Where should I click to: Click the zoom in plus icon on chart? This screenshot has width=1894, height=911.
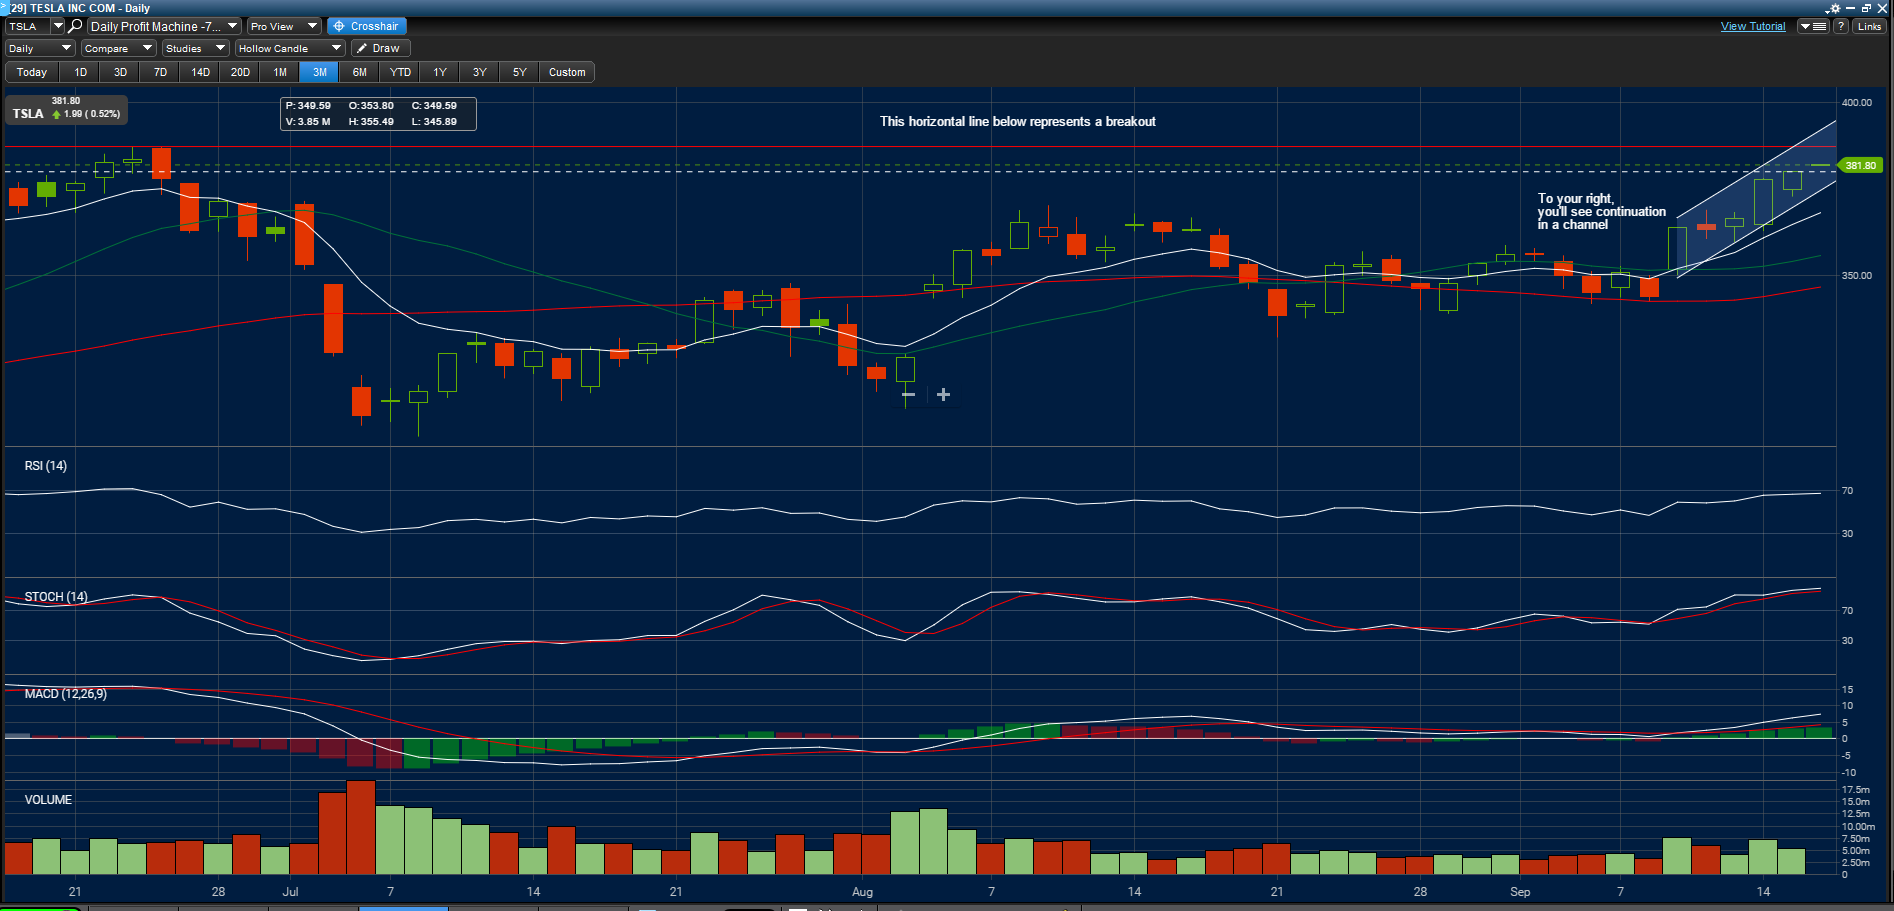click(x=943, y=395)
